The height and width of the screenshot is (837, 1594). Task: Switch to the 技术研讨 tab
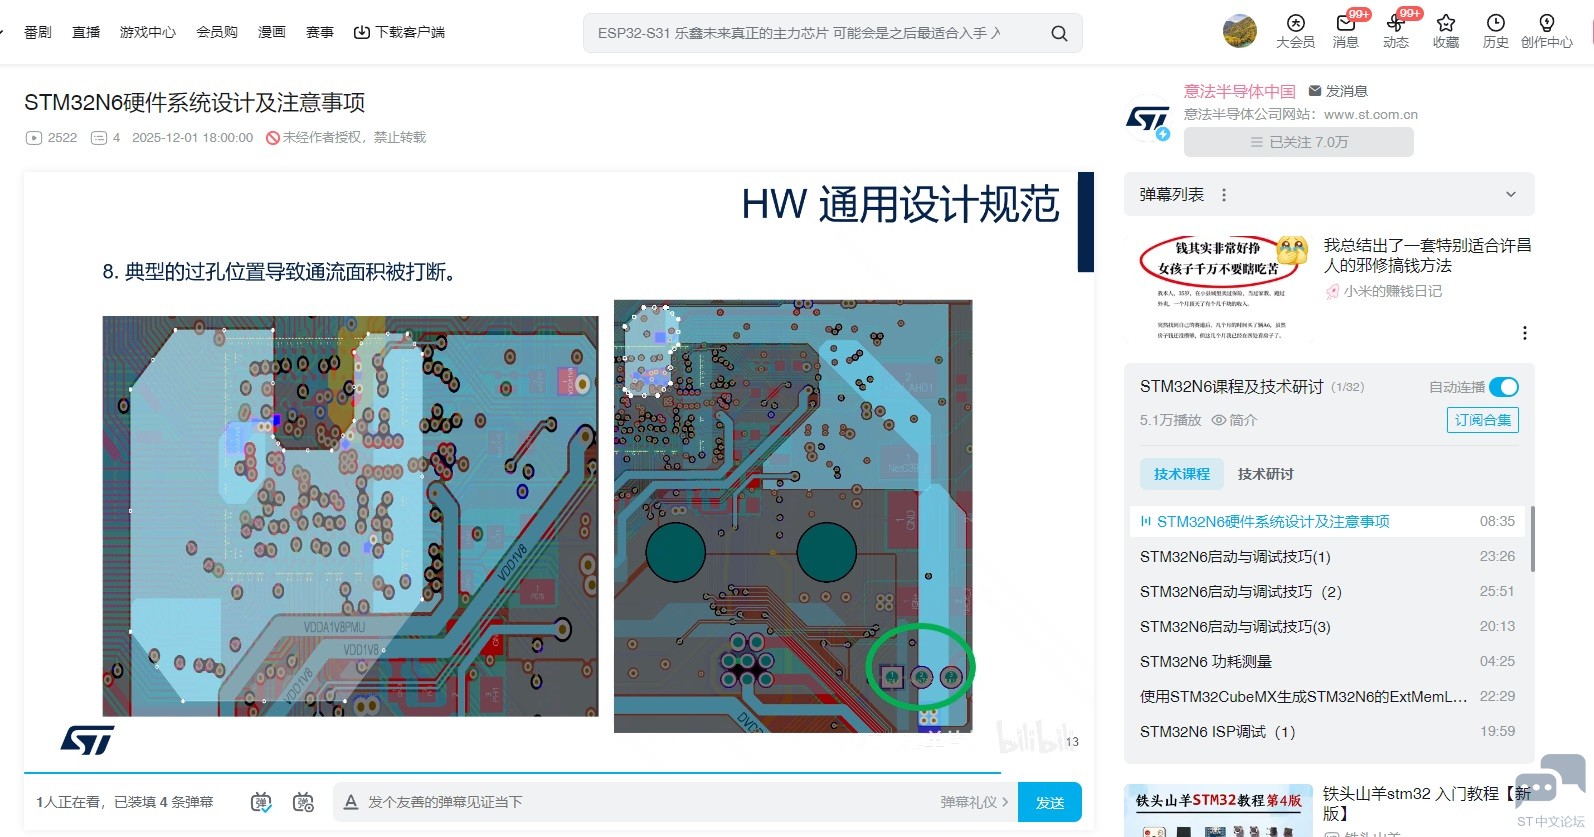[1265, 474]
